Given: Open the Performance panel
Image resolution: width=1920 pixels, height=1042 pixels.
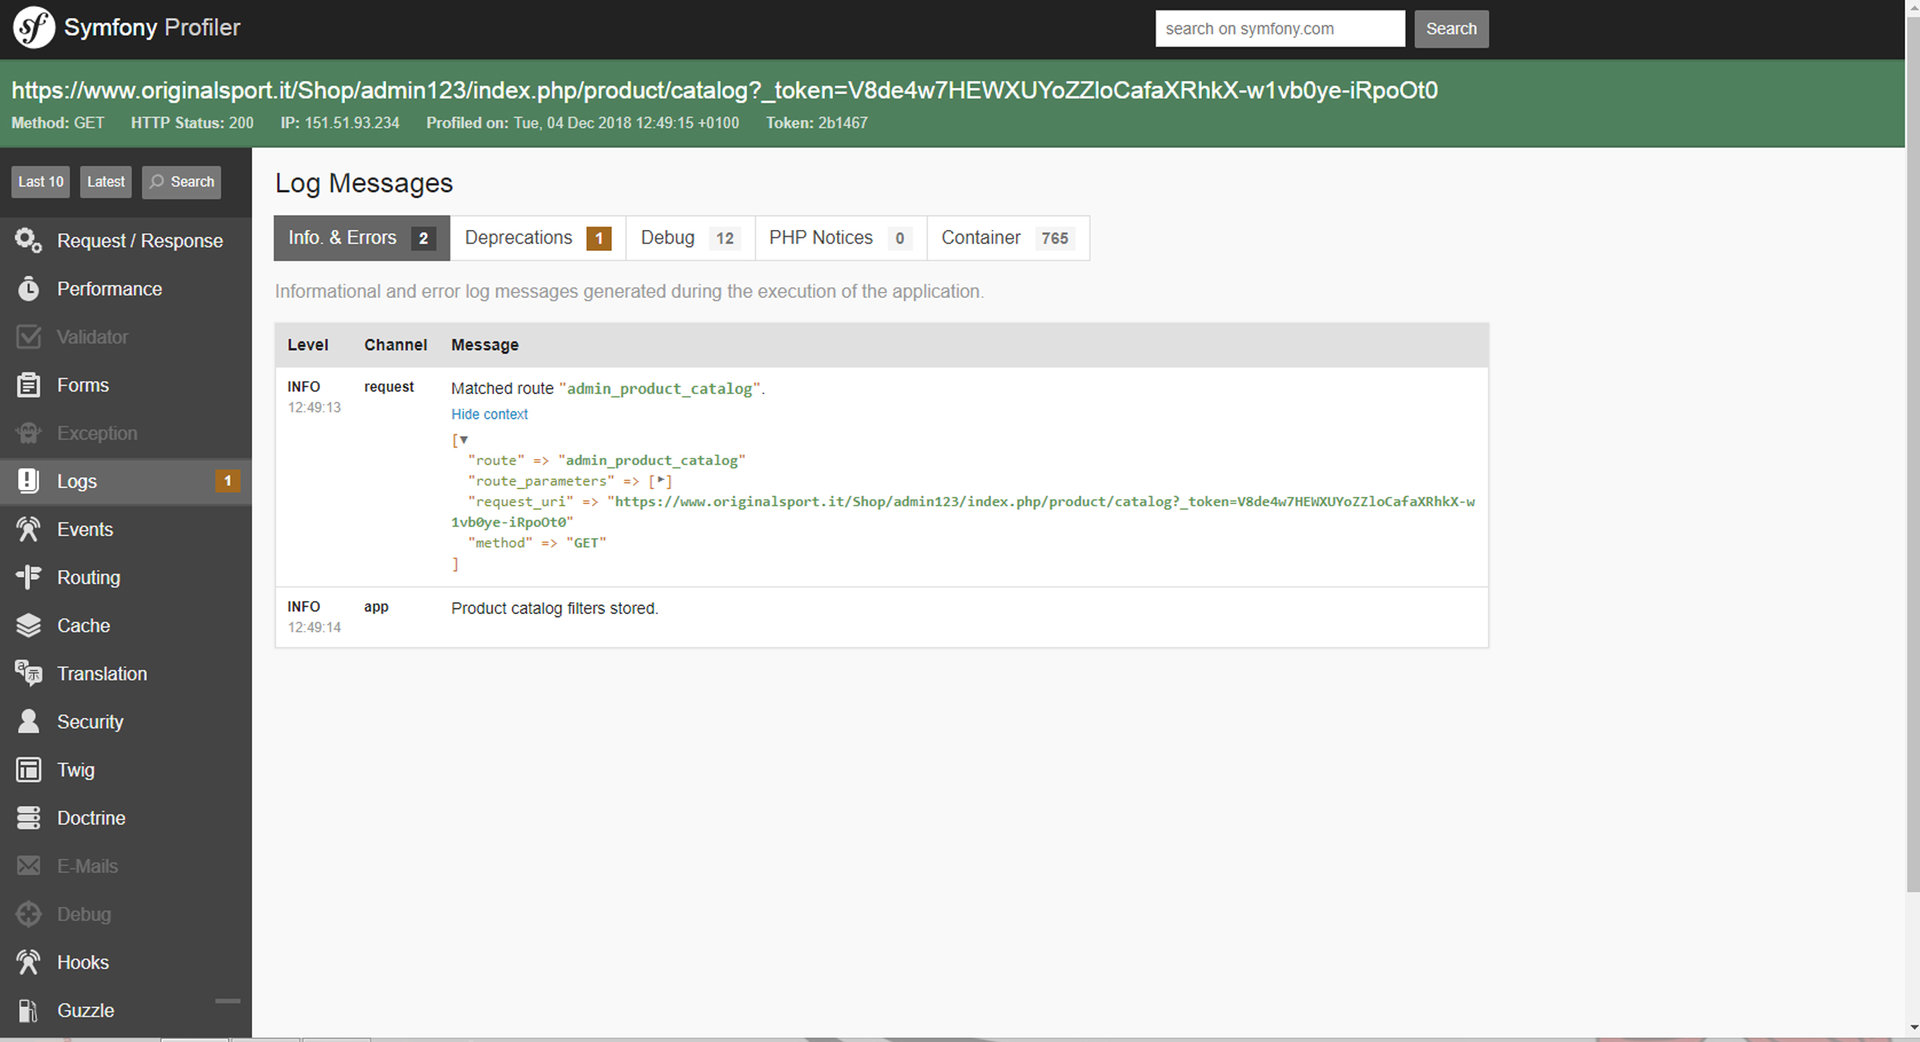Looking at the screenshot, I should [126, 289].
